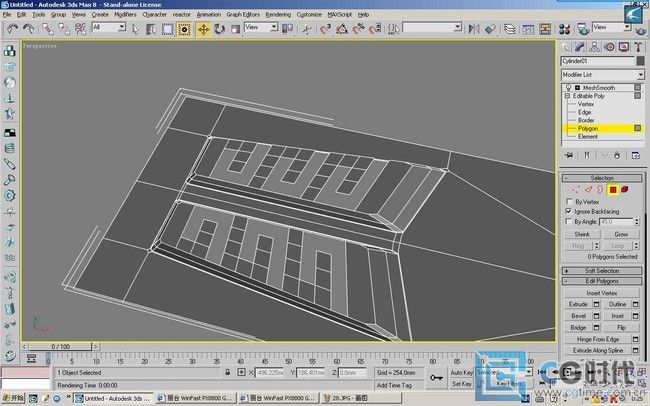Activate the Select and Link tool
The image size is (650, 406).
[x=48, y=29]
